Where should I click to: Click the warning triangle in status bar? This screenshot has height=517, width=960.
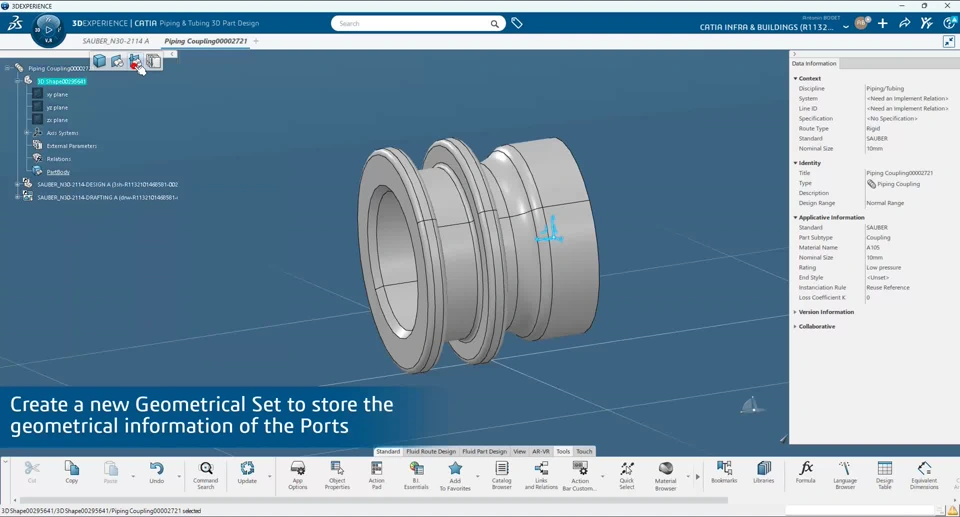[x=953, y=510]
